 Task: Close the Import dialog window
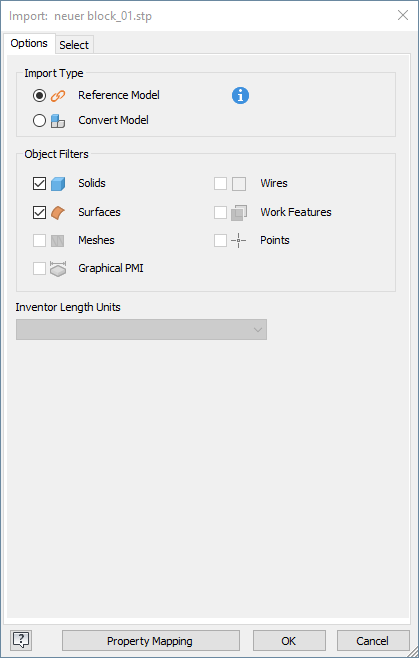[403, 16]
